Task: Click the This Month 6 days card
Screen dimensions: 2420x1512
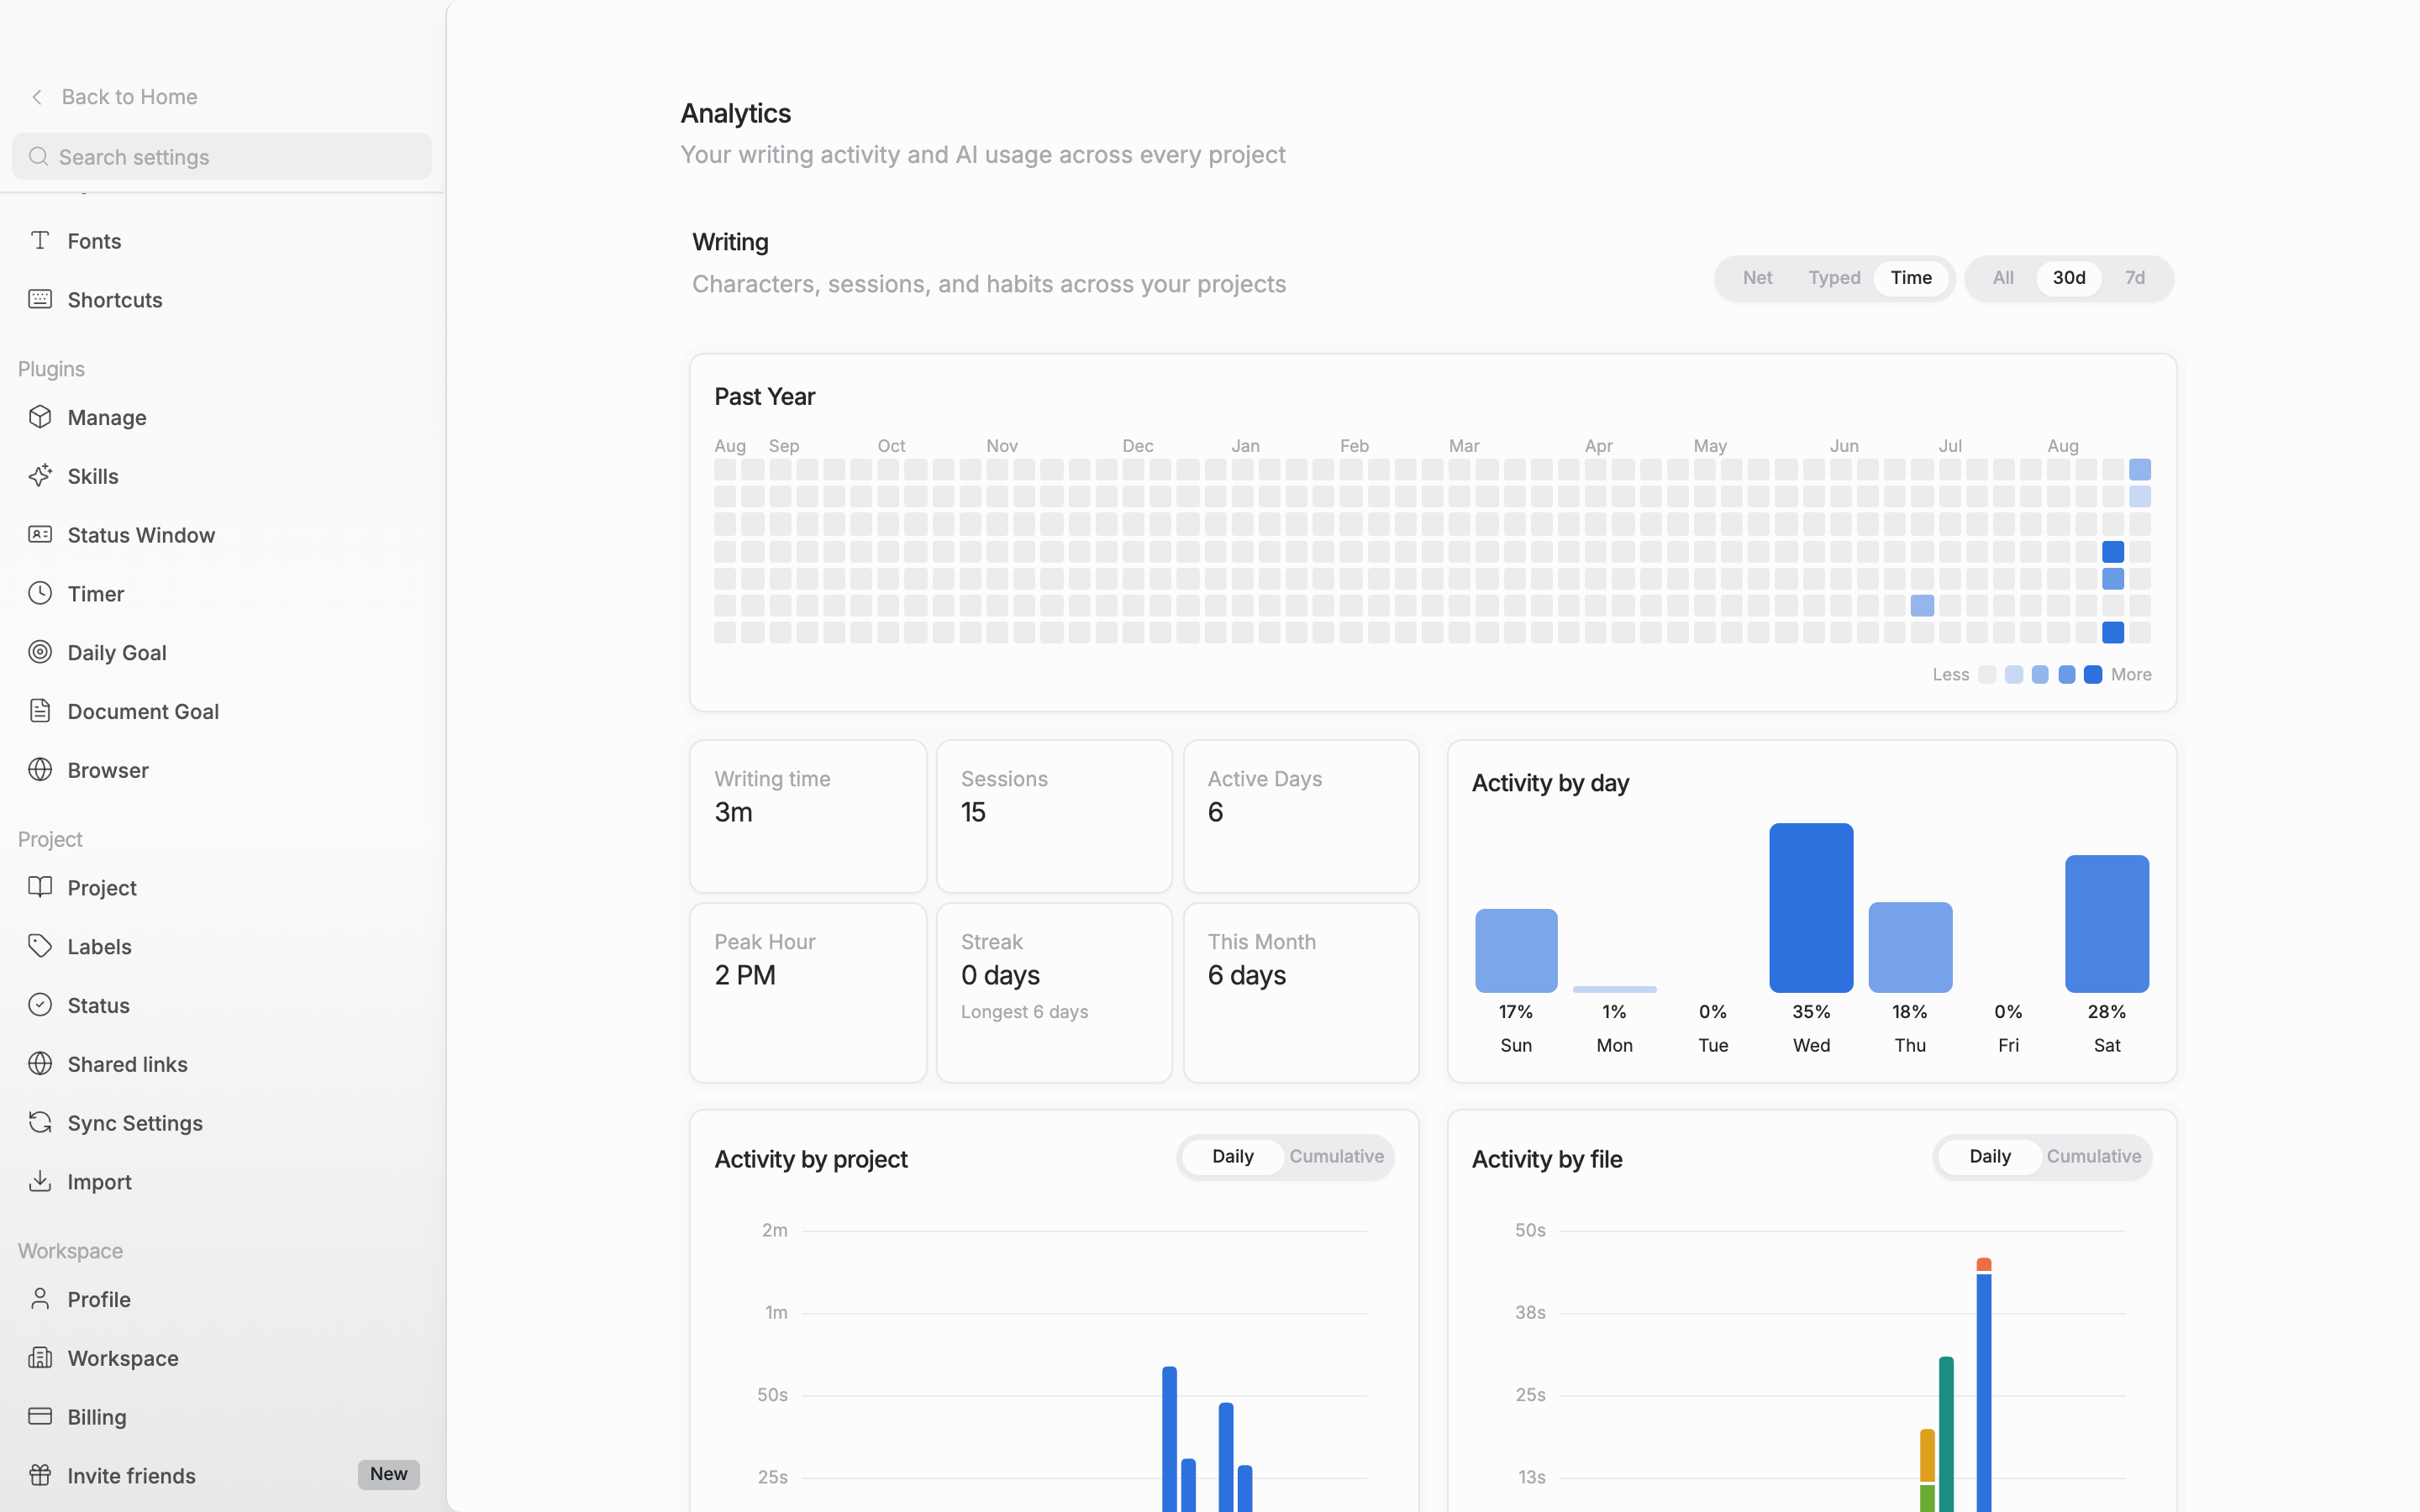Action: coord(1300,992)
